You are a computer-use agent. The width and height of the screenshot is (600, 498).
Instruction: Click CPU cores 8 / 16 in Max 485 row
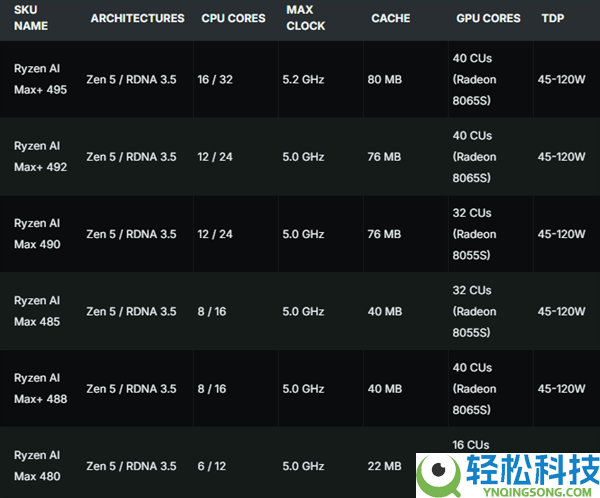(x=212, y=311)
